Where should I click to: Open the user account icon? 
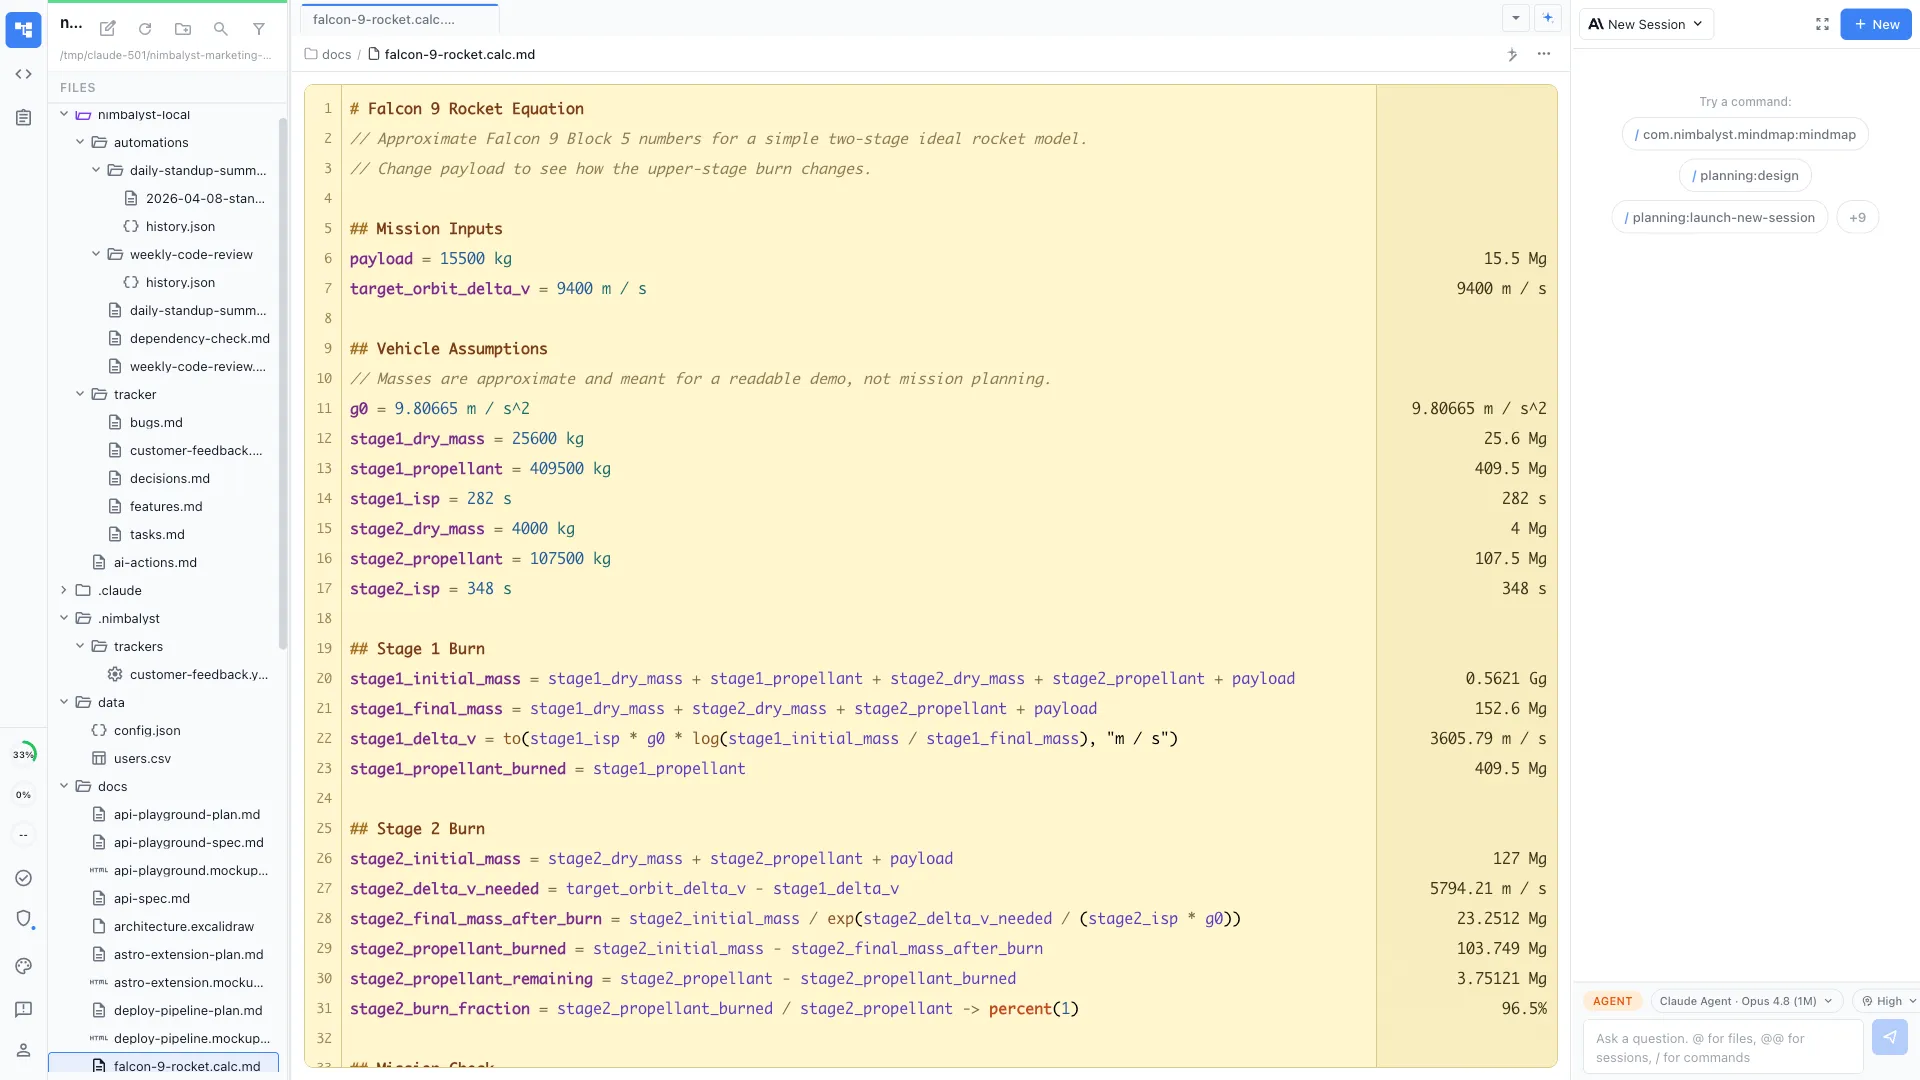24,1050
